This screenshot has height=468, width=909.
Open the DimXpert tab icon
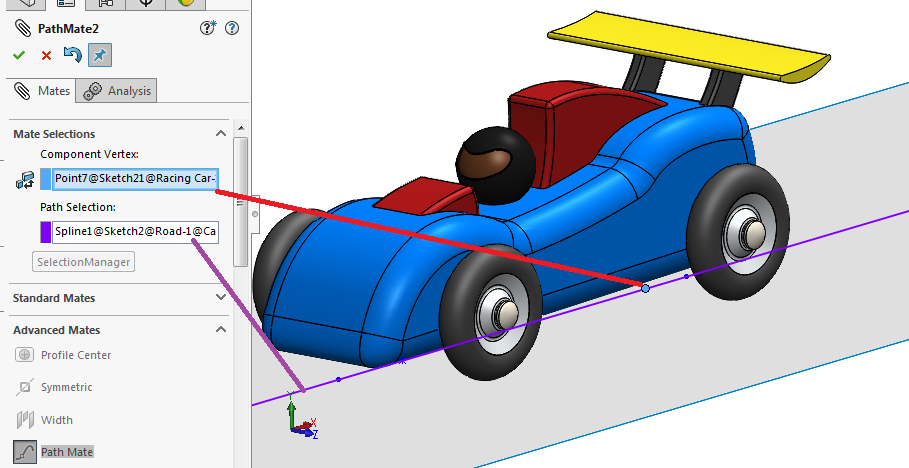[145, 3]
